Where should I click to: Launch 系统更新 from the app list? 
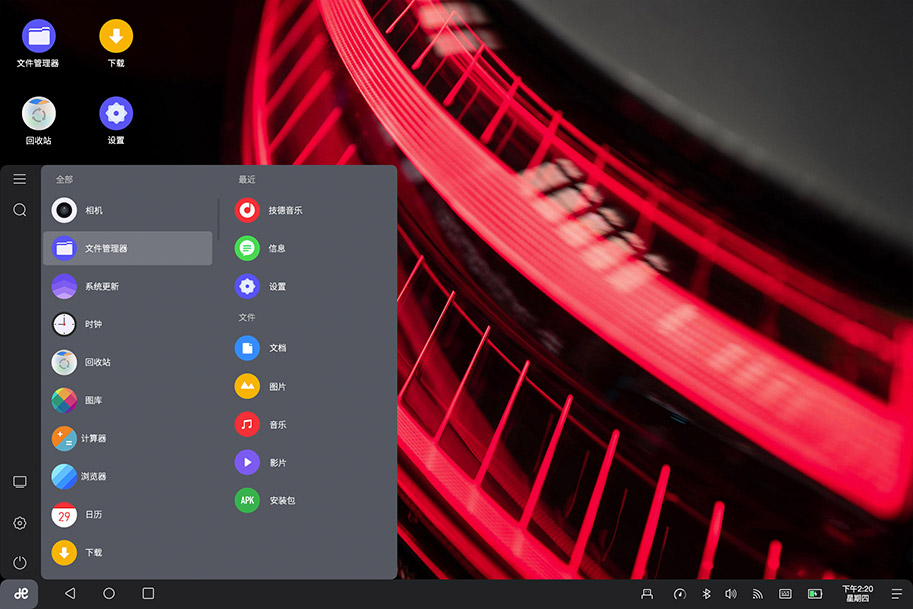100,287
